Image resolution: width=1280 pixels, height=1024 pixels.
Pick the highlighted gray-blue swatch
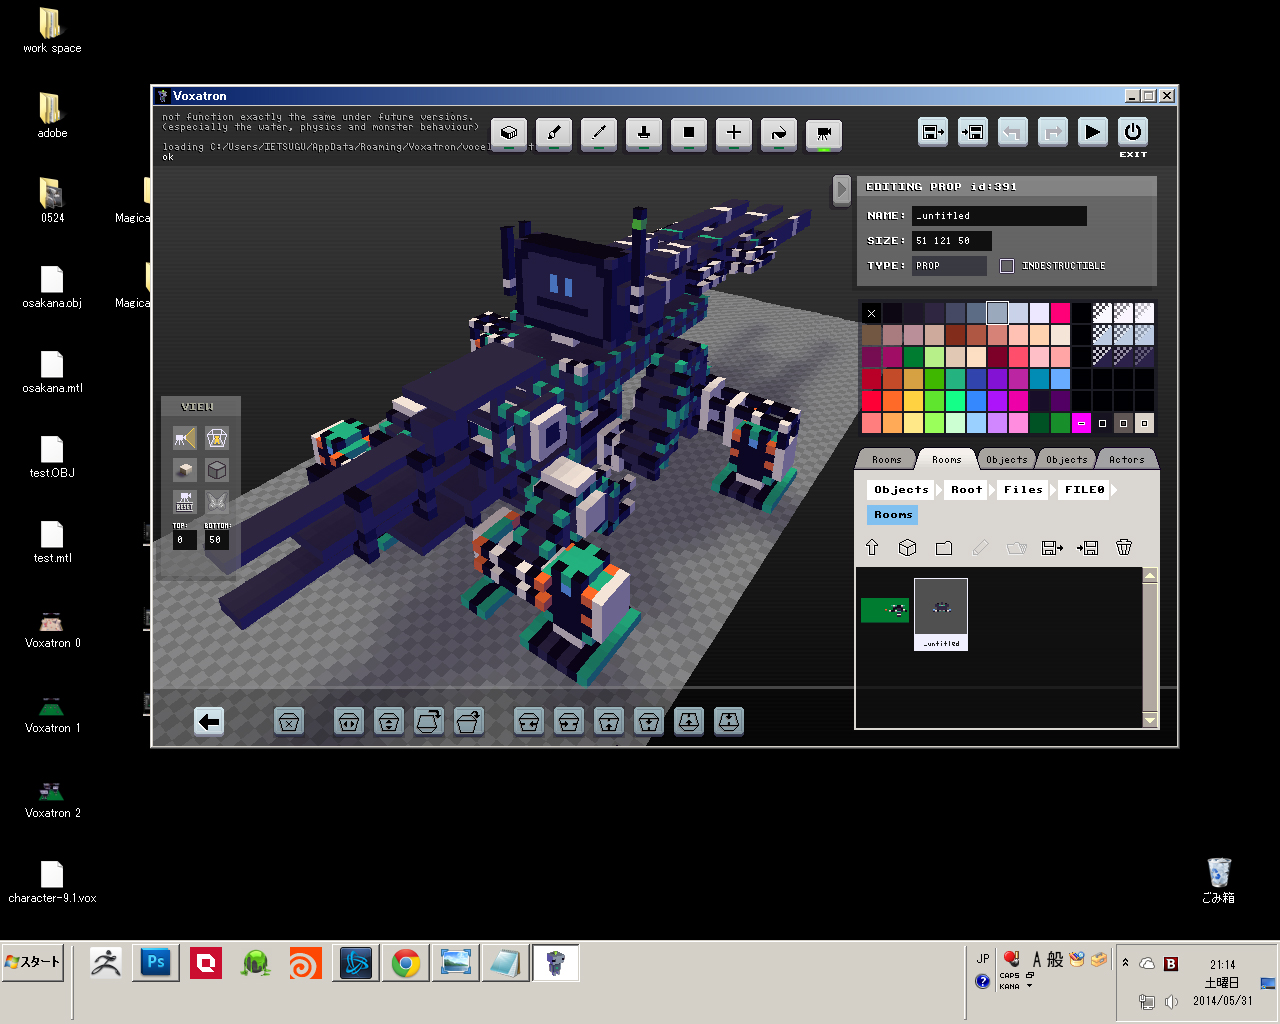(x=997, y=313)
